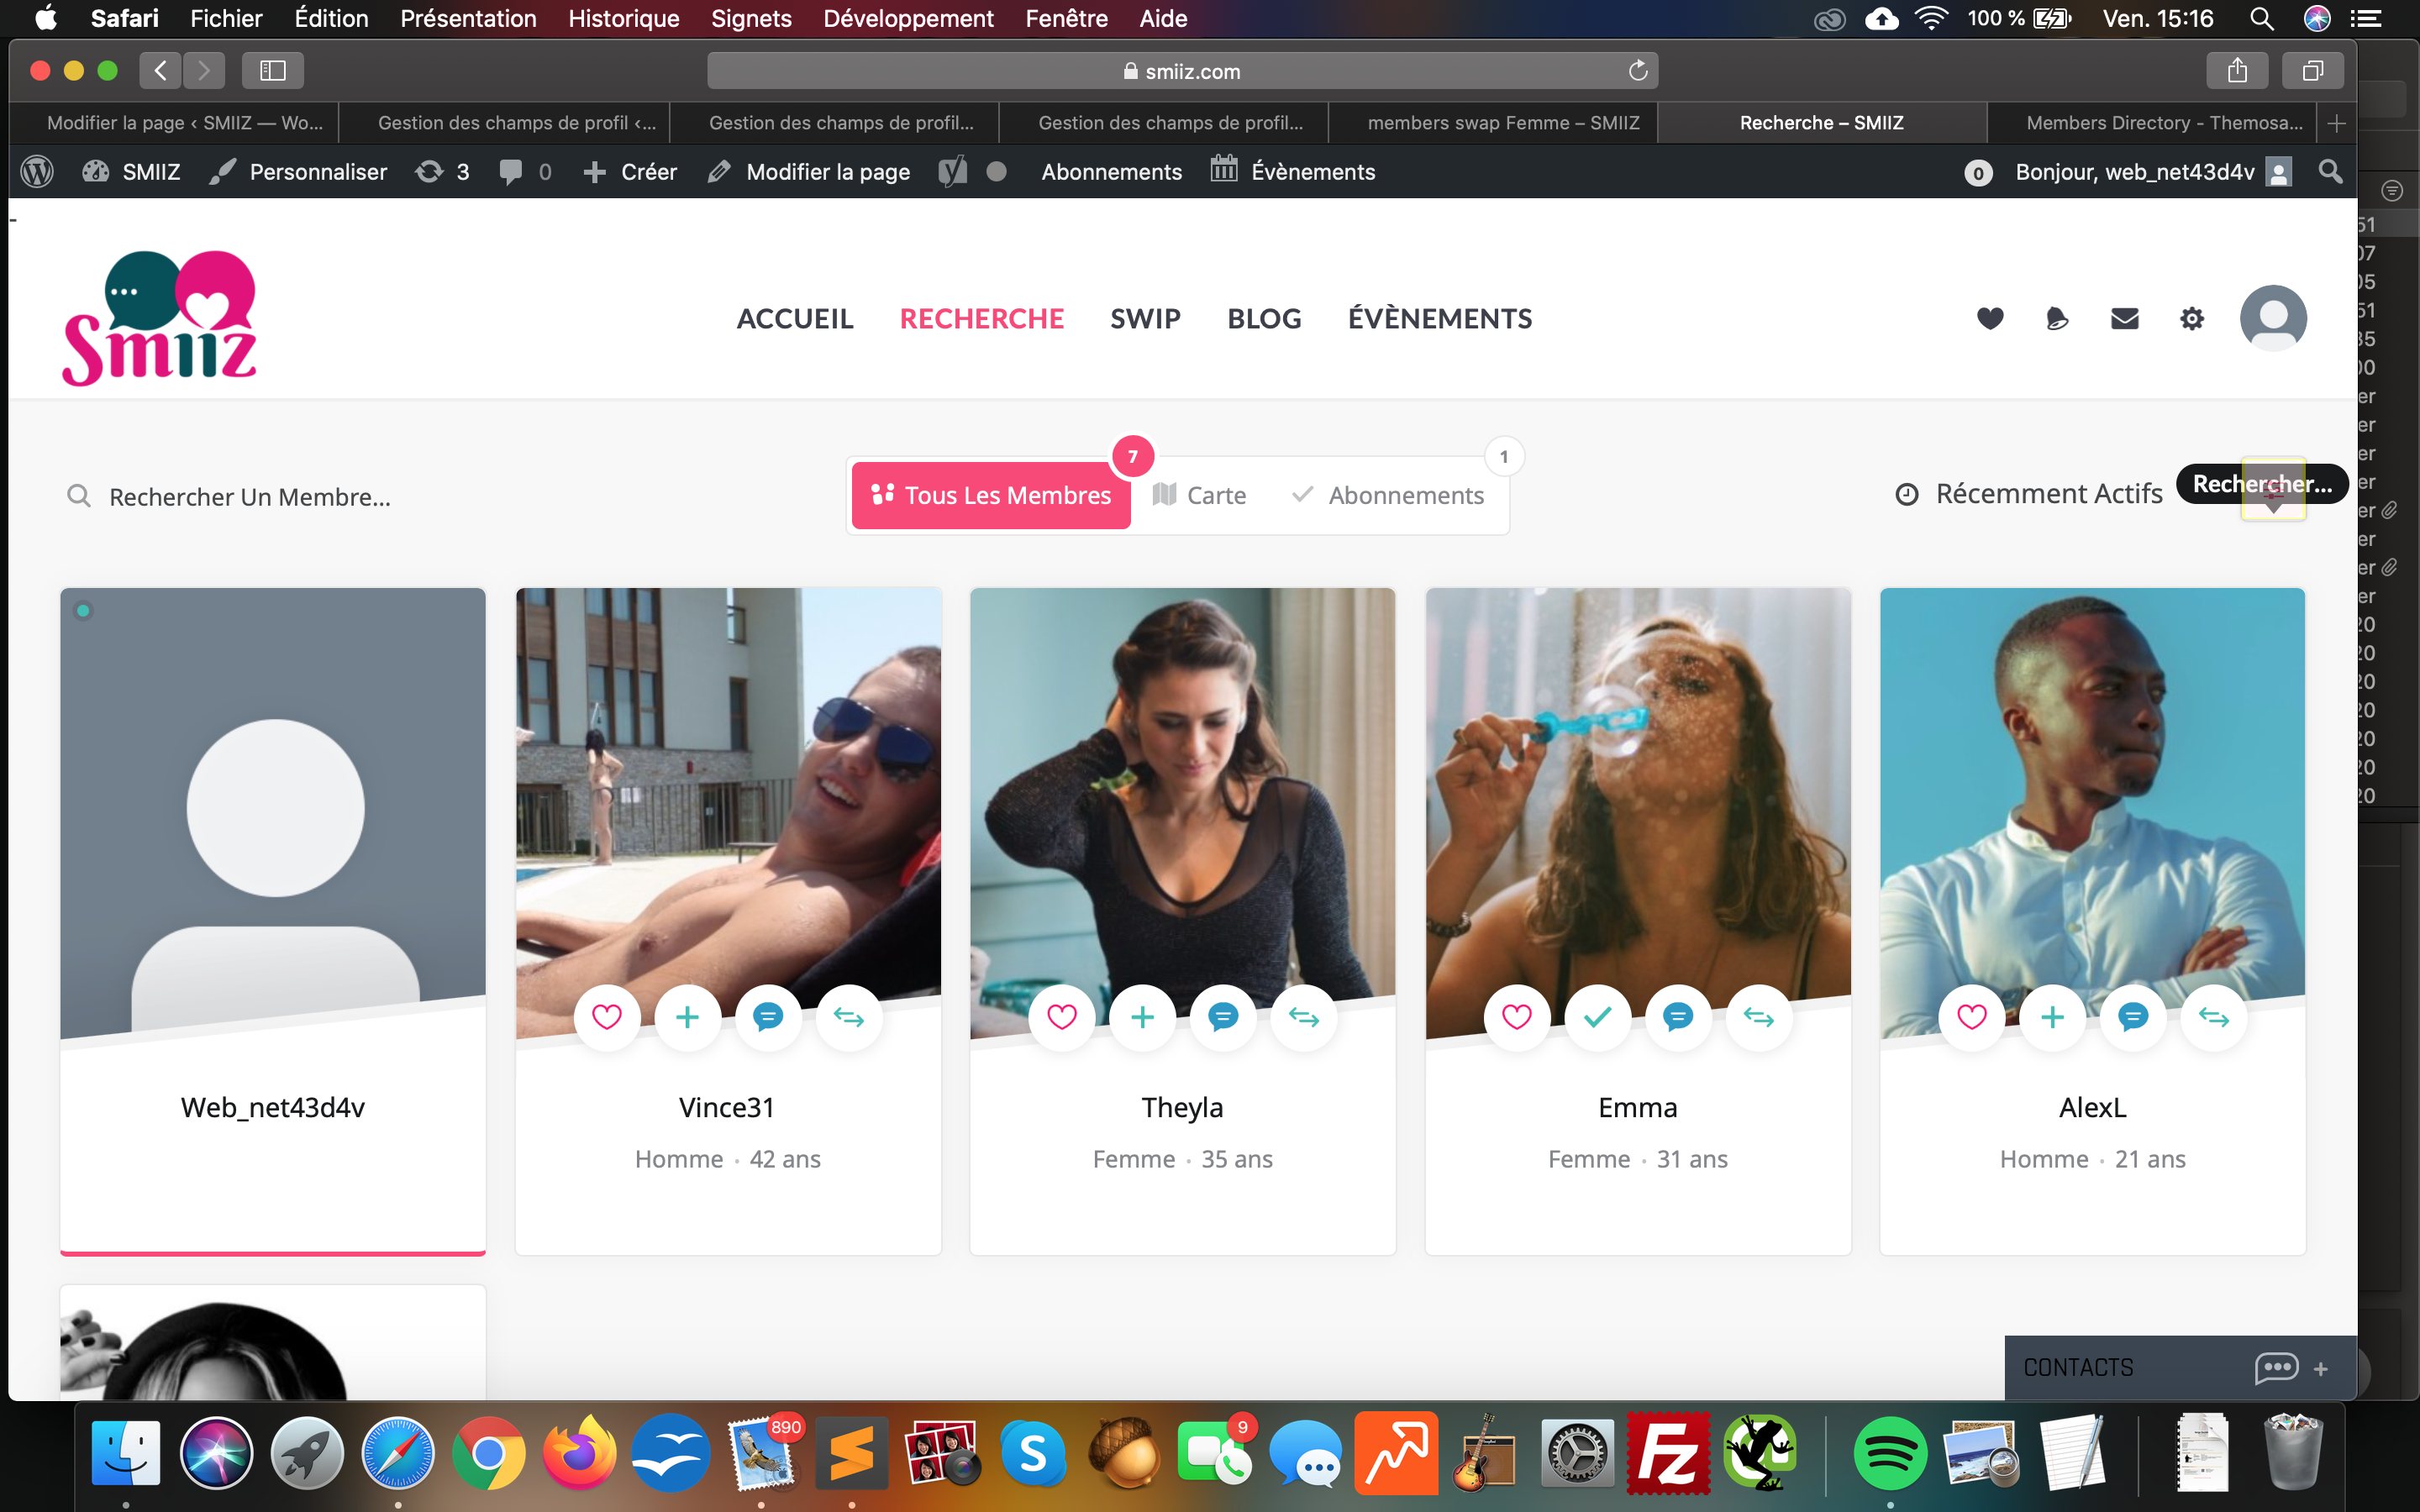
Task: Message AlexL via the chat bubble icon
Action: (2133, 1017)
